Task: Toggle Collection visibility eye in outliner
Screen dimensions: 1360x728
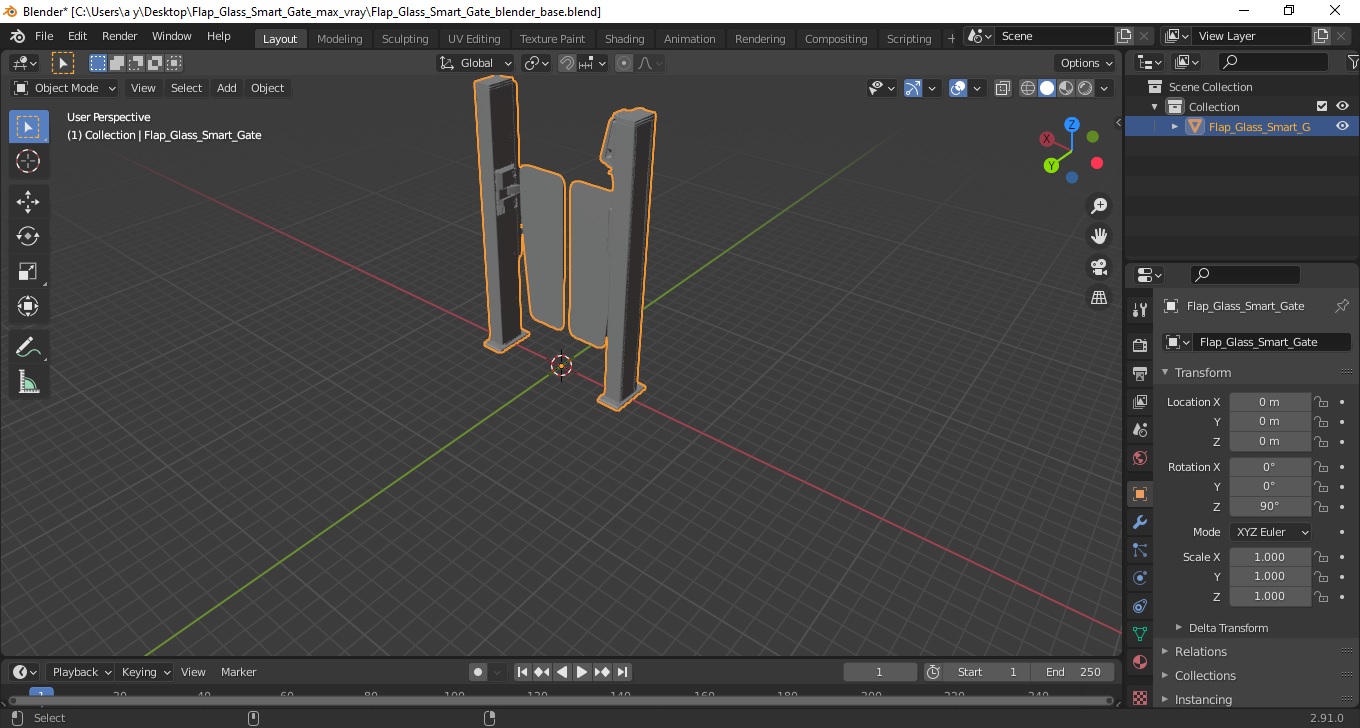Action: pyautogui.click(x=1342, y=106)
